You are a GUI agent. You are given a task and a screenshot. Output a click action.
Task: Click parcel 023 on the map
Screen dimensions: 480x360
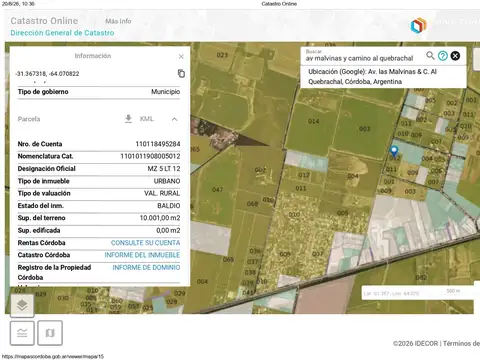click(222, 55)
